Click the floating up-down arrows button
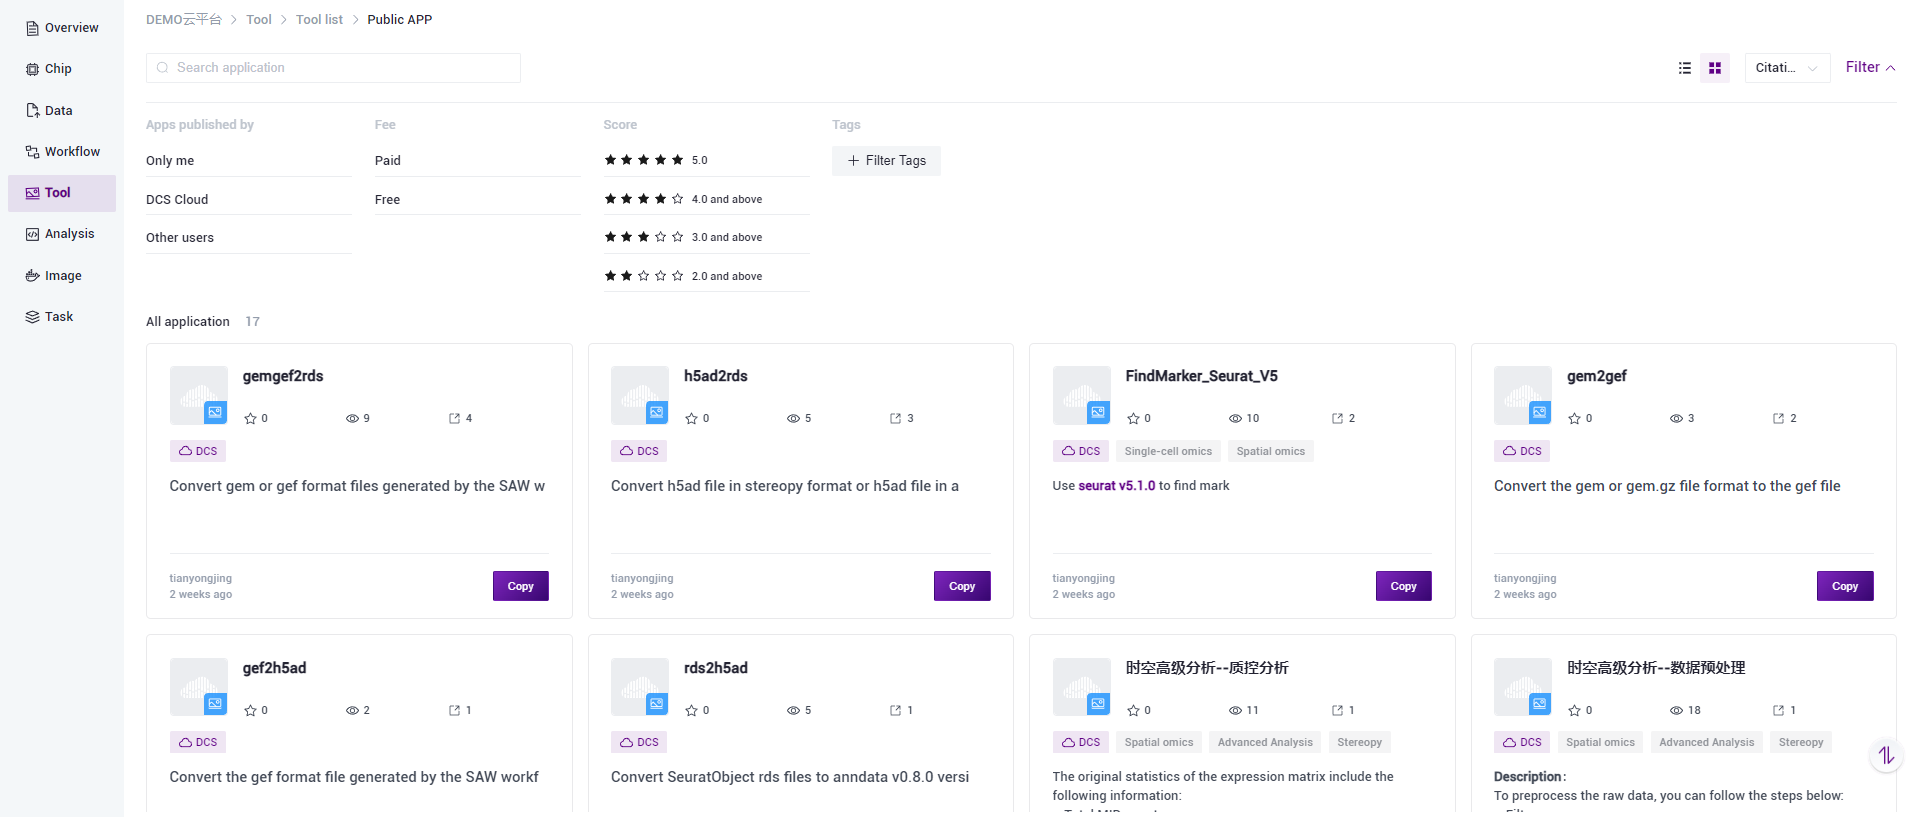 point(1886,755)
